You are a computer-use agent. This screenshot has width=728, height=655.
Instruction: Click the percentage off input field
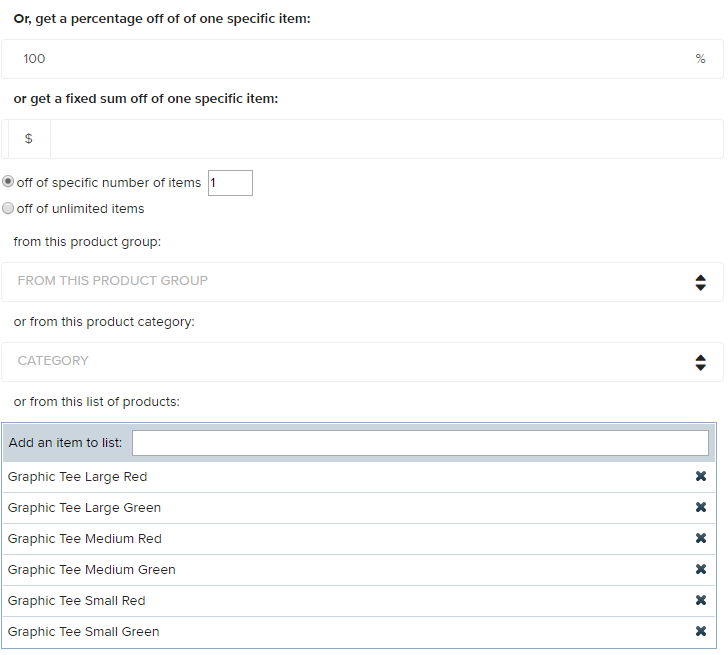(x=362, y=59)
